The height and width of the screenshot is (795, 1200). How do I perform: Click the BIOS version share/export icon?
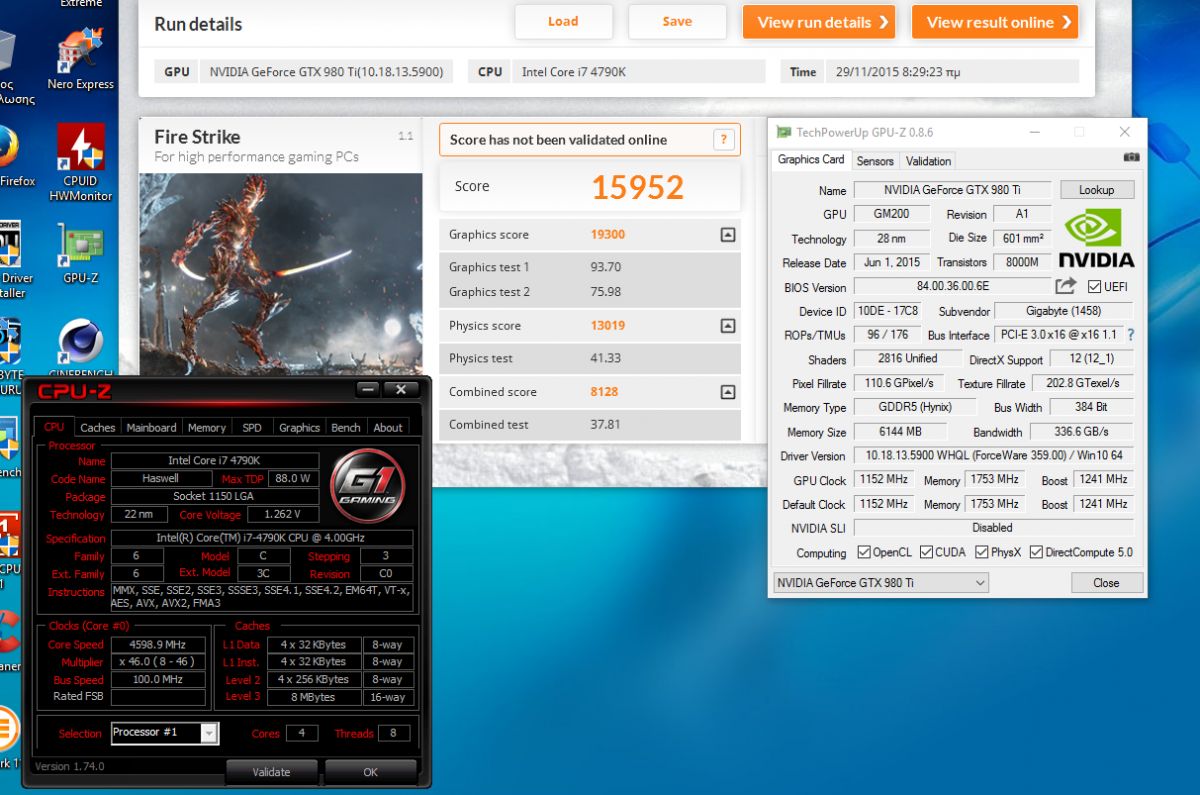1066,286
